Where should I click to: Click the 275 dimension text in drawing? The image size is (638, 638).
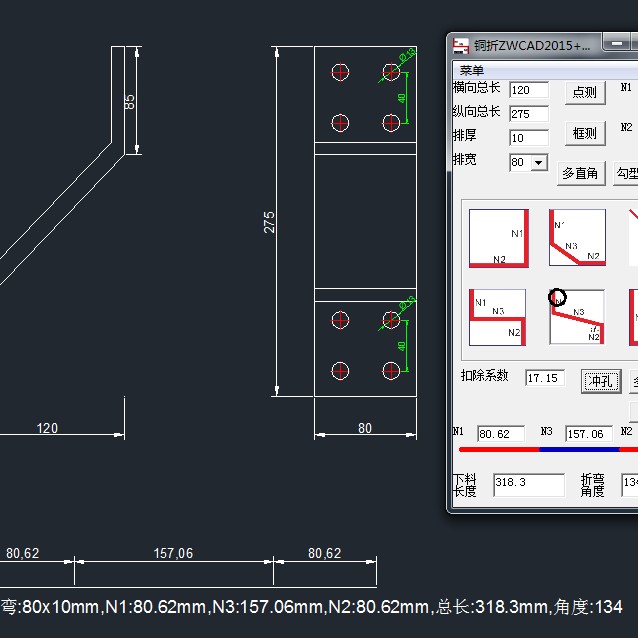(269, 222)
